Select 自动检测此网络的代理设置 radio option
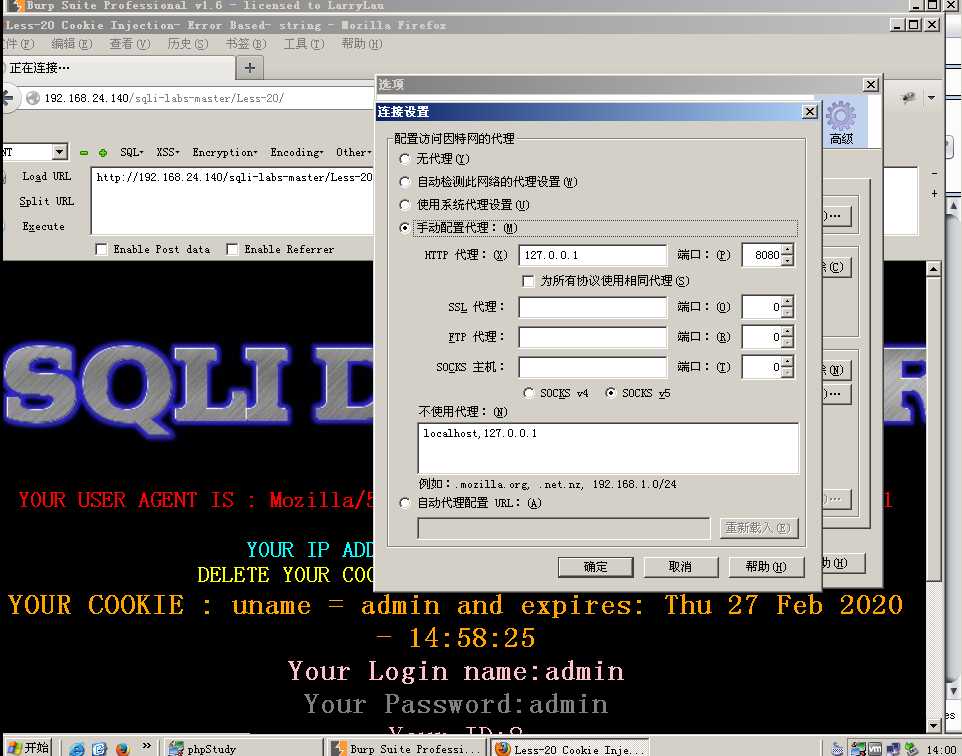This screenshot has height=756, width=962. click(404, 182)
